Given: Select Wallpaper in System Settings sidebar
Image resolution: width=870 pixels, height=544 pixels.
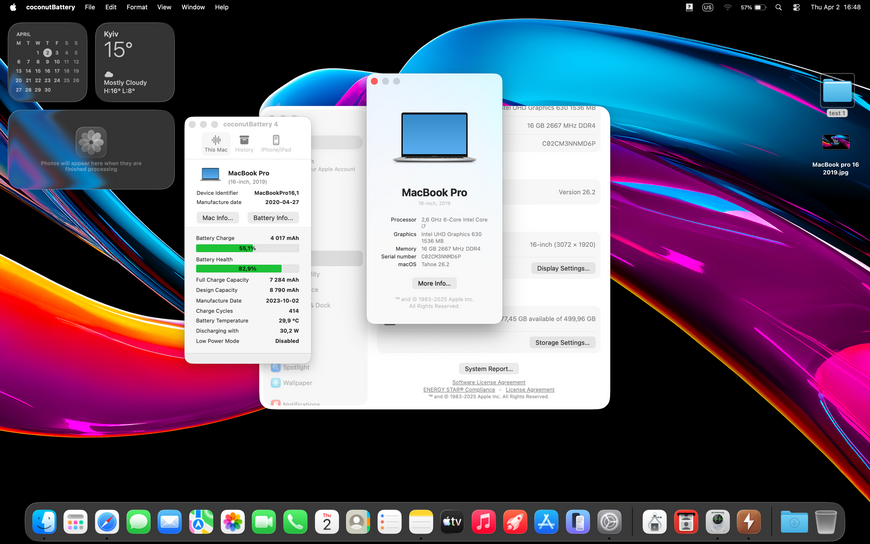Looking at the screenshot, I should (291, 383).
